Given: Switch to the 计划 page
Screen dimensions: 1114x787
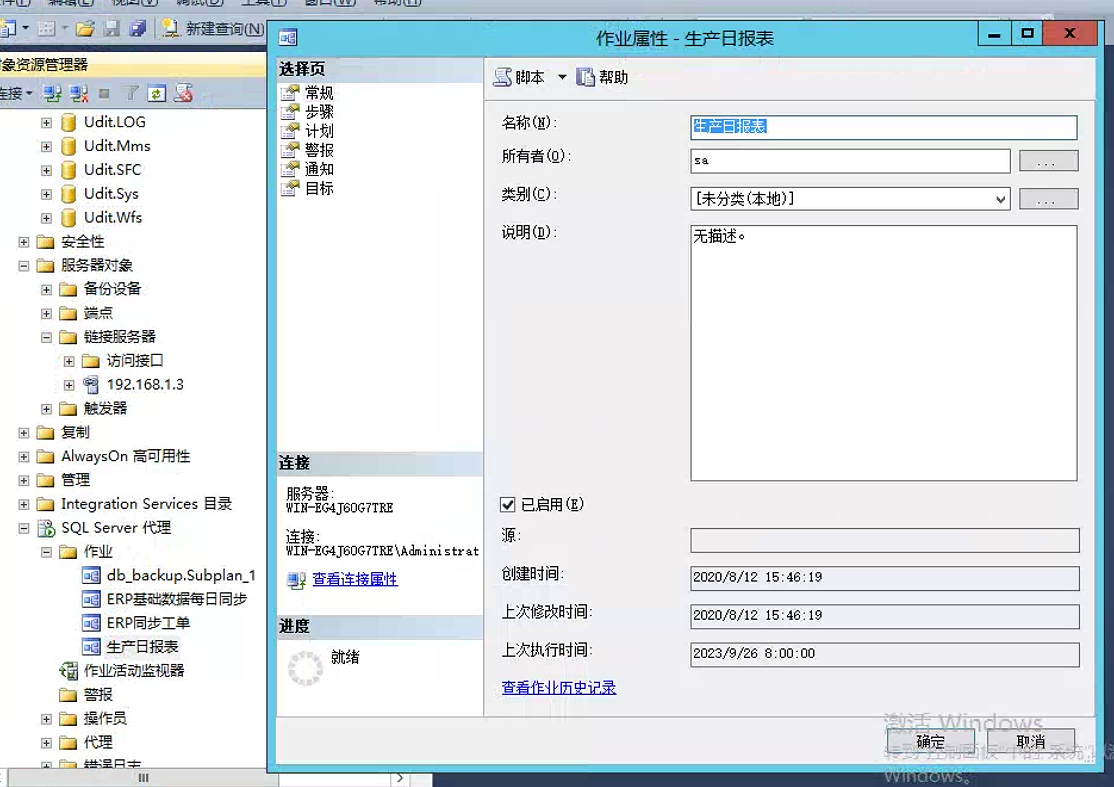Looking at the screenshot, I should [319, 131].
